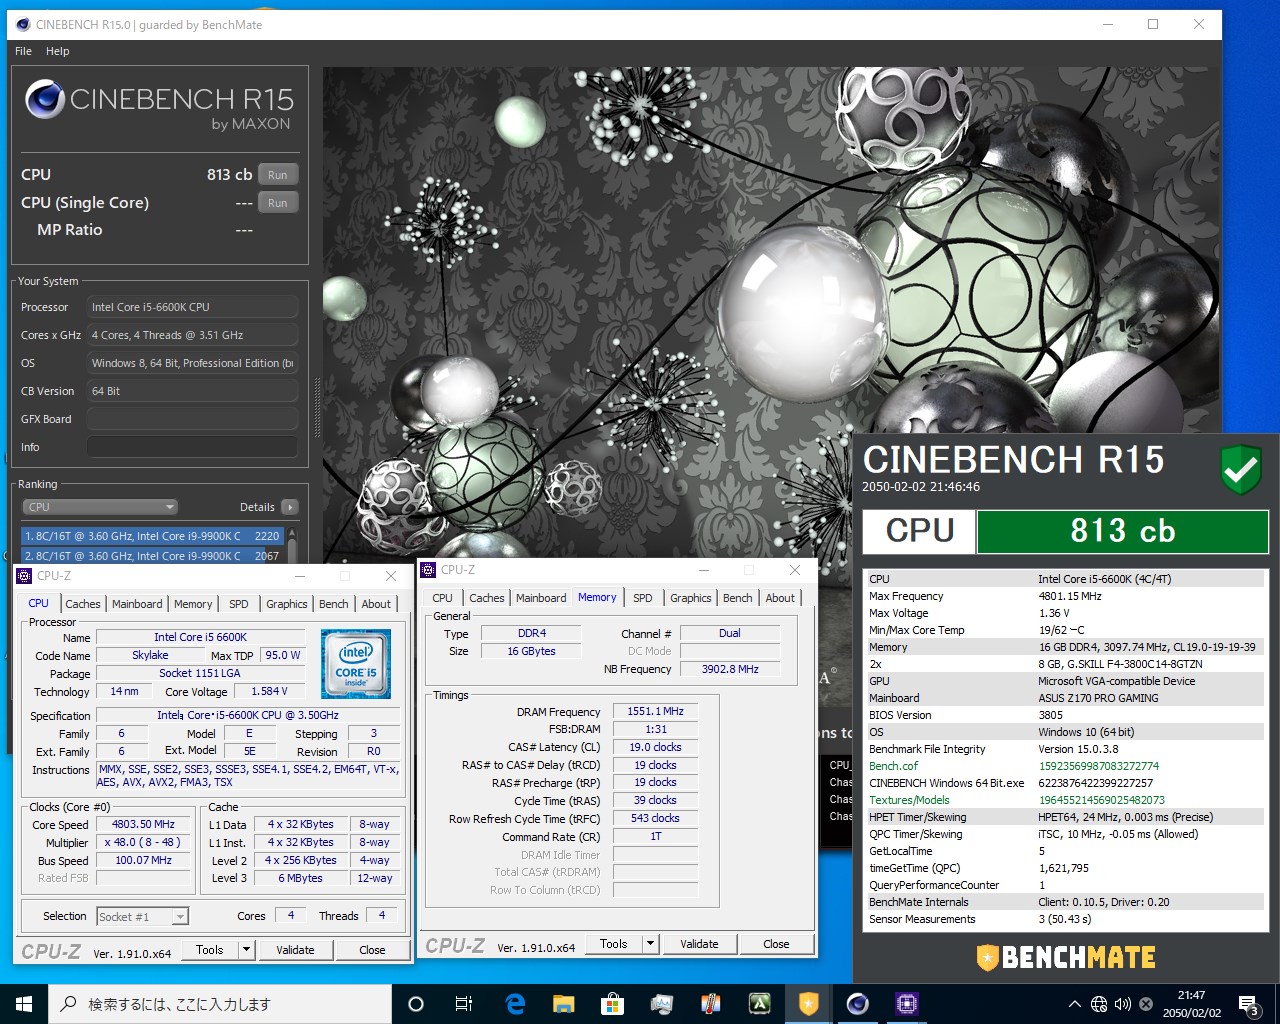Screen dimensions: 1280x1024
Task: Switch to Mainboard tab in left CPU-Z window
Action: pos(137,604)
